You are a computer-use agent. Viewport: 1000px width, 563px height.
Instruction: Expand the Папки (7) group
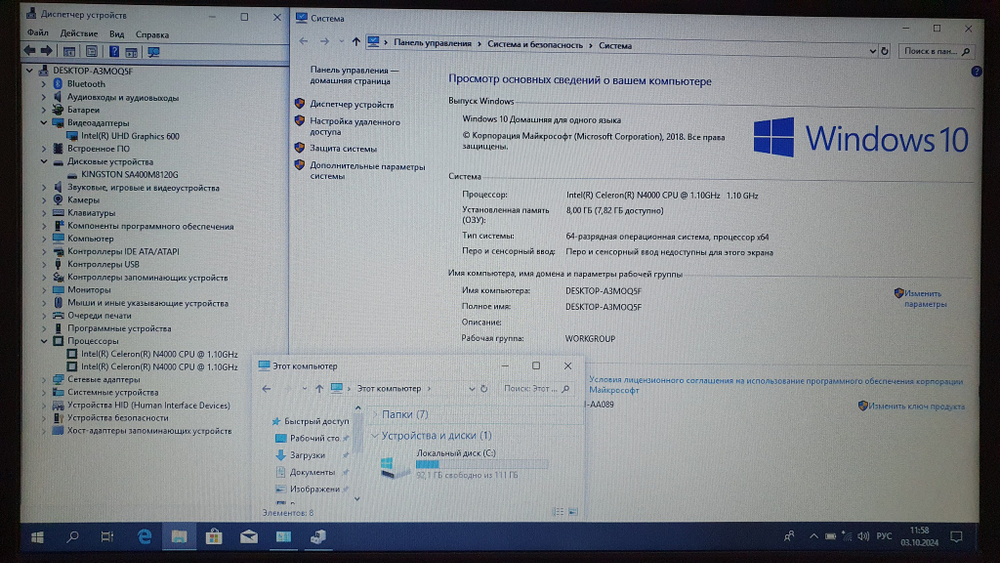(374, 414)
